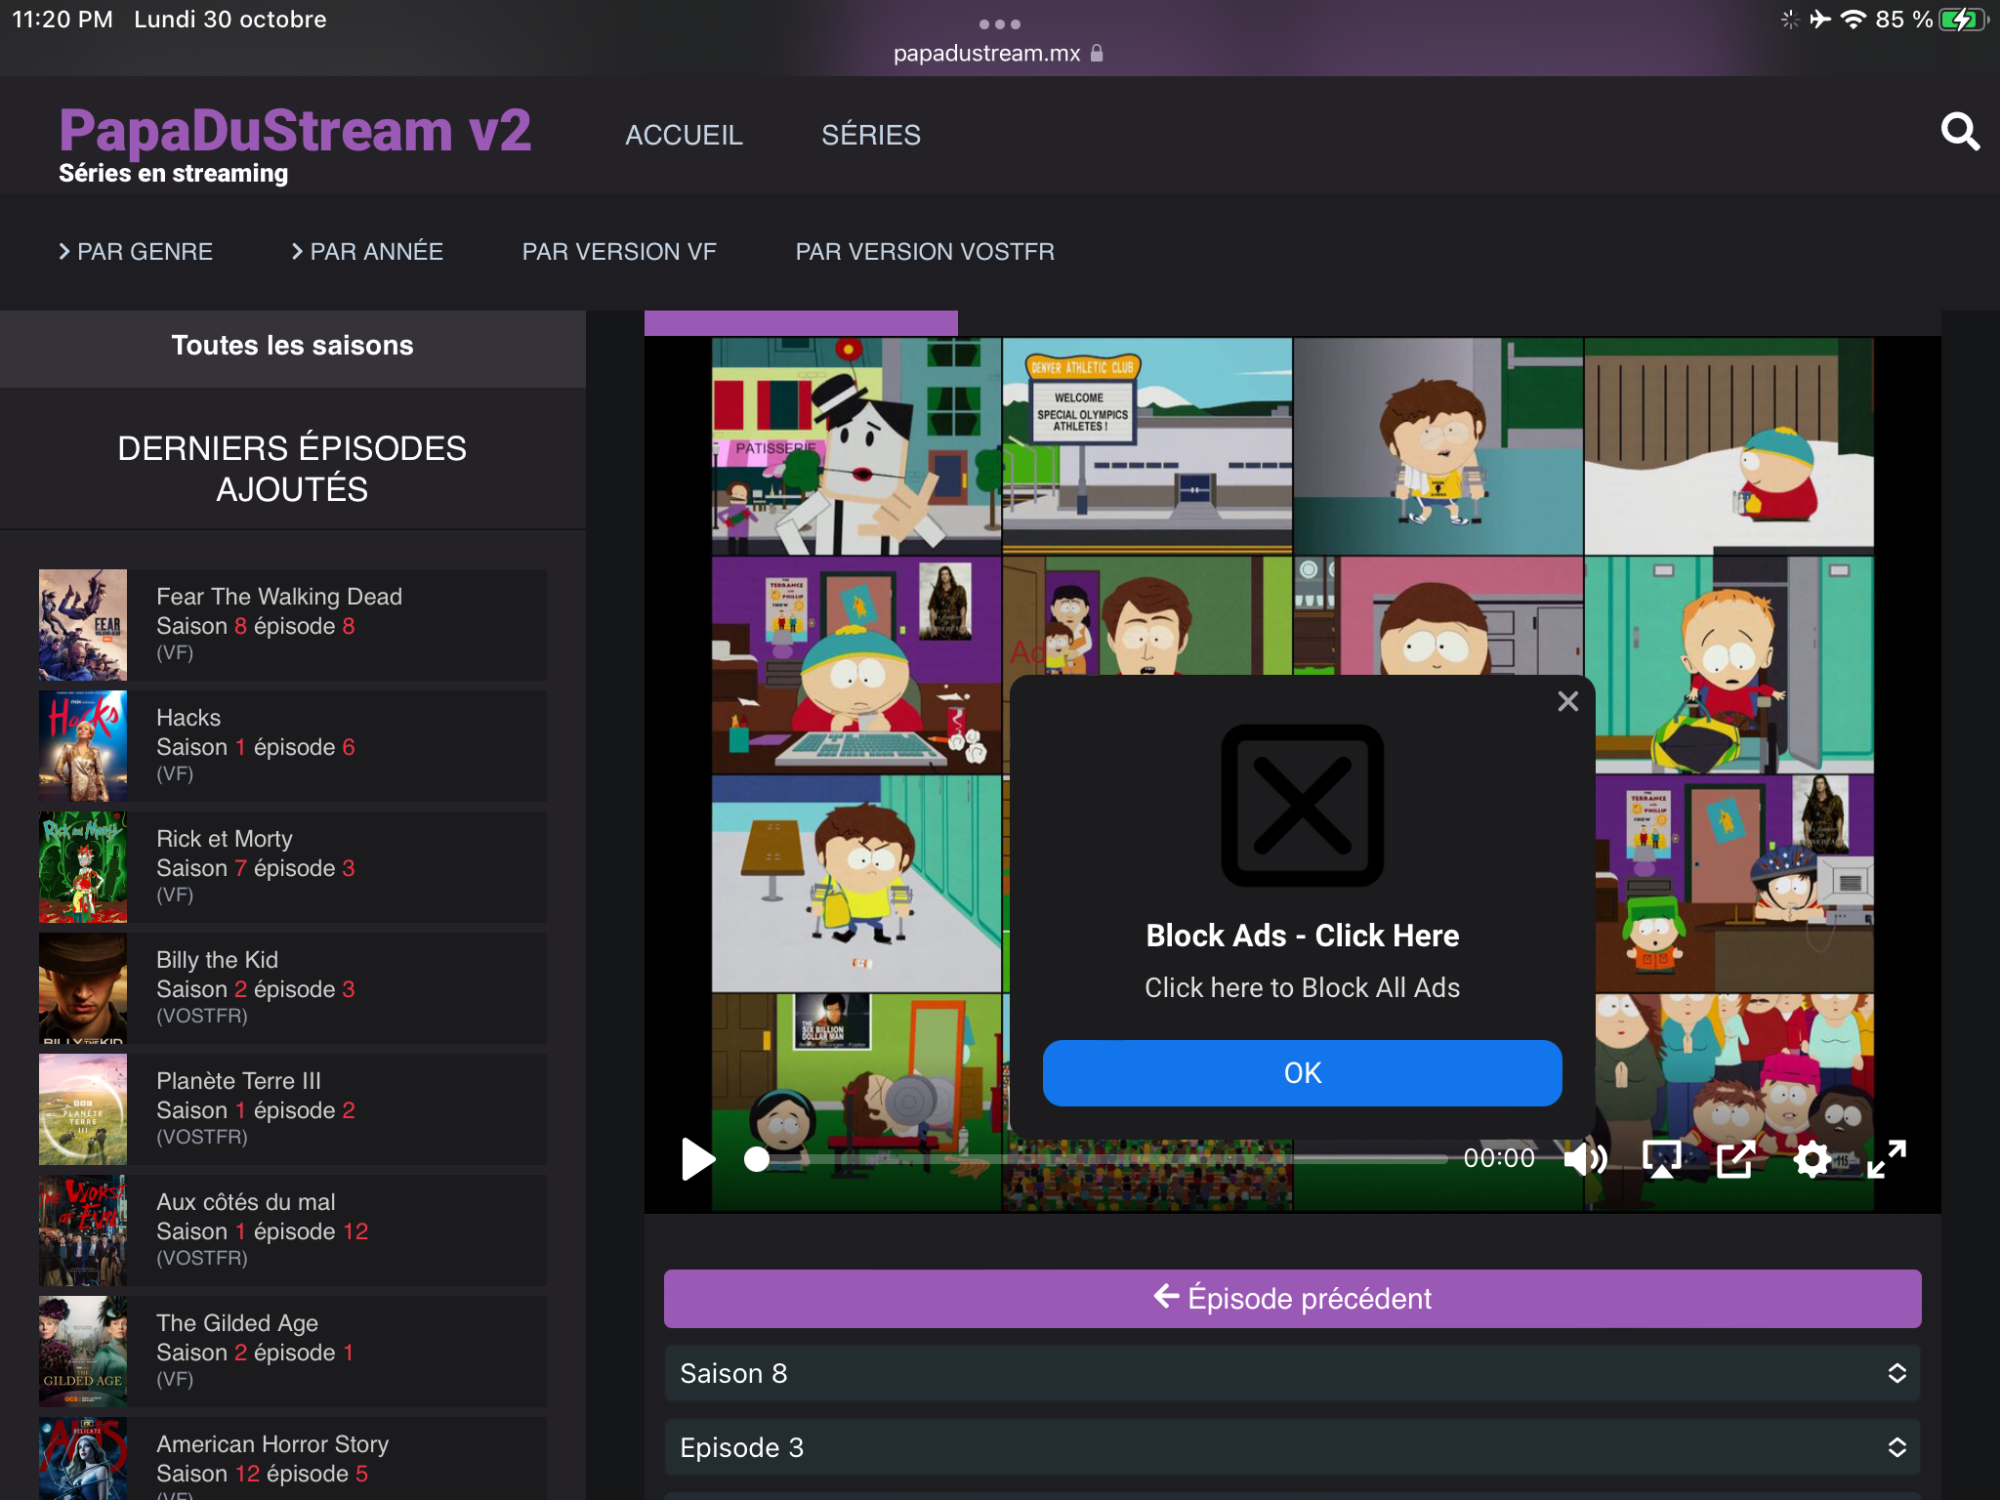2000x1500 pixels.
Task: Close the Block Ads popup
Action: tap(1567, 702)
